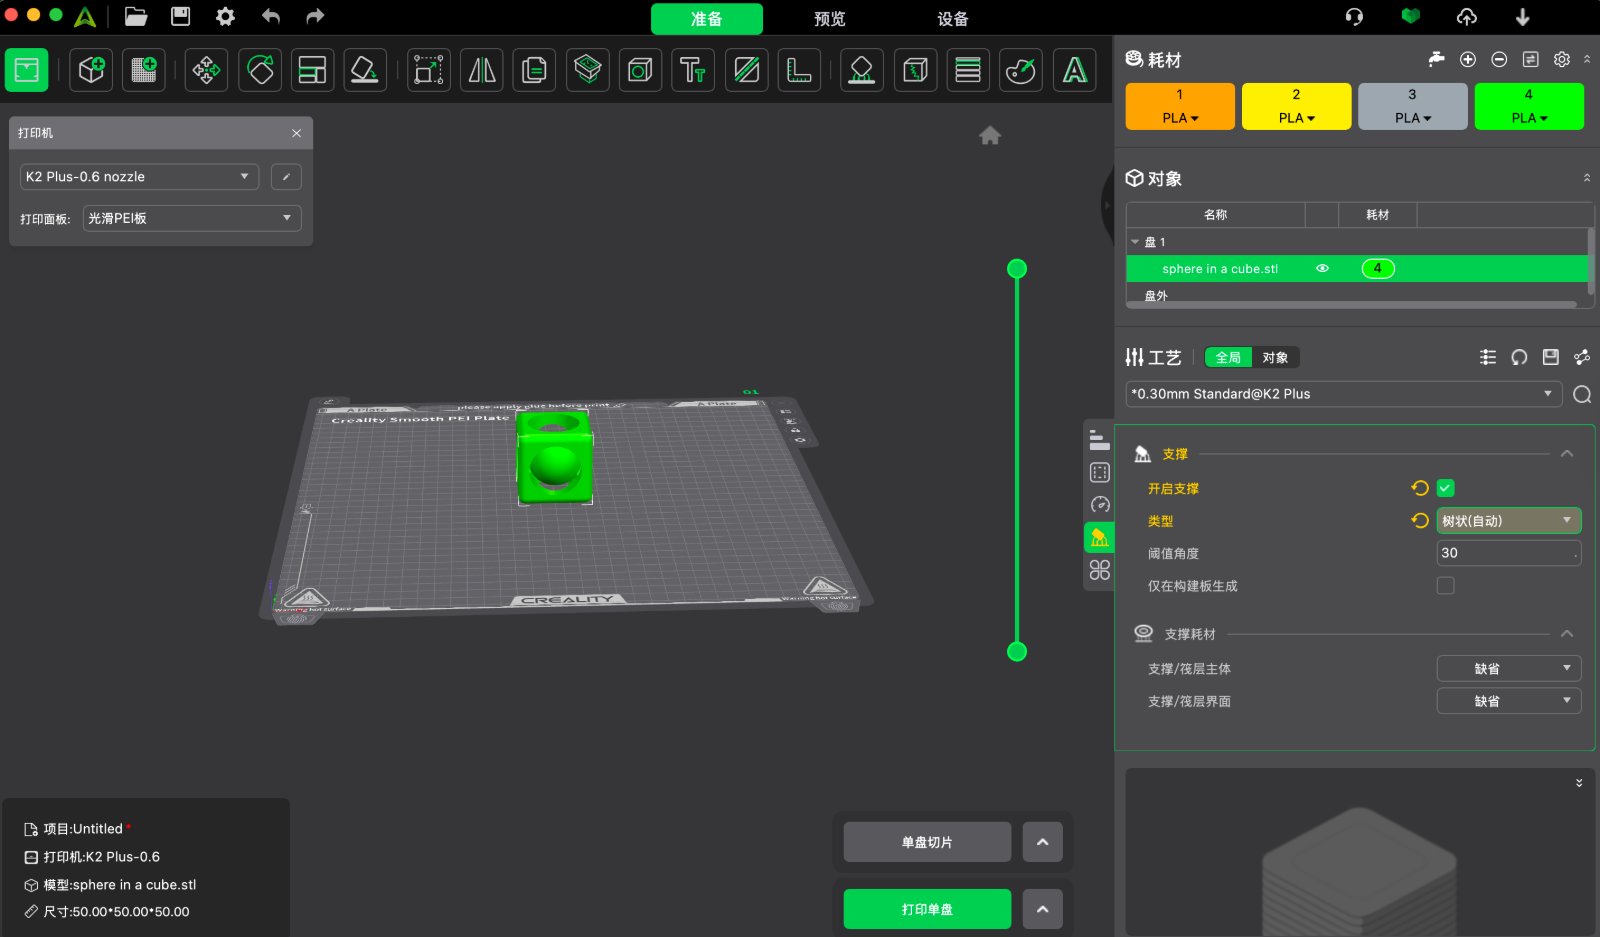Open the speed gauge settings side tab
The height and width of the screenshot is (937, 1600).
click(1100, 505)
